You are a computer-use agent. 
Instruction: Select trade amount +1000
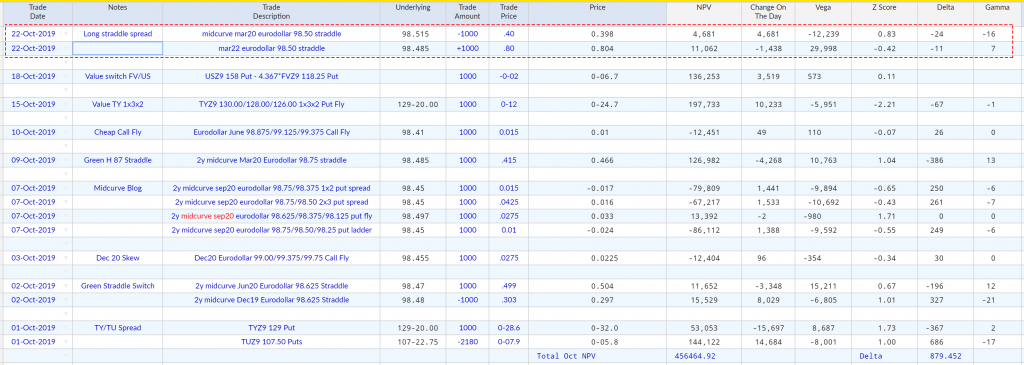[x=467, y=48]
